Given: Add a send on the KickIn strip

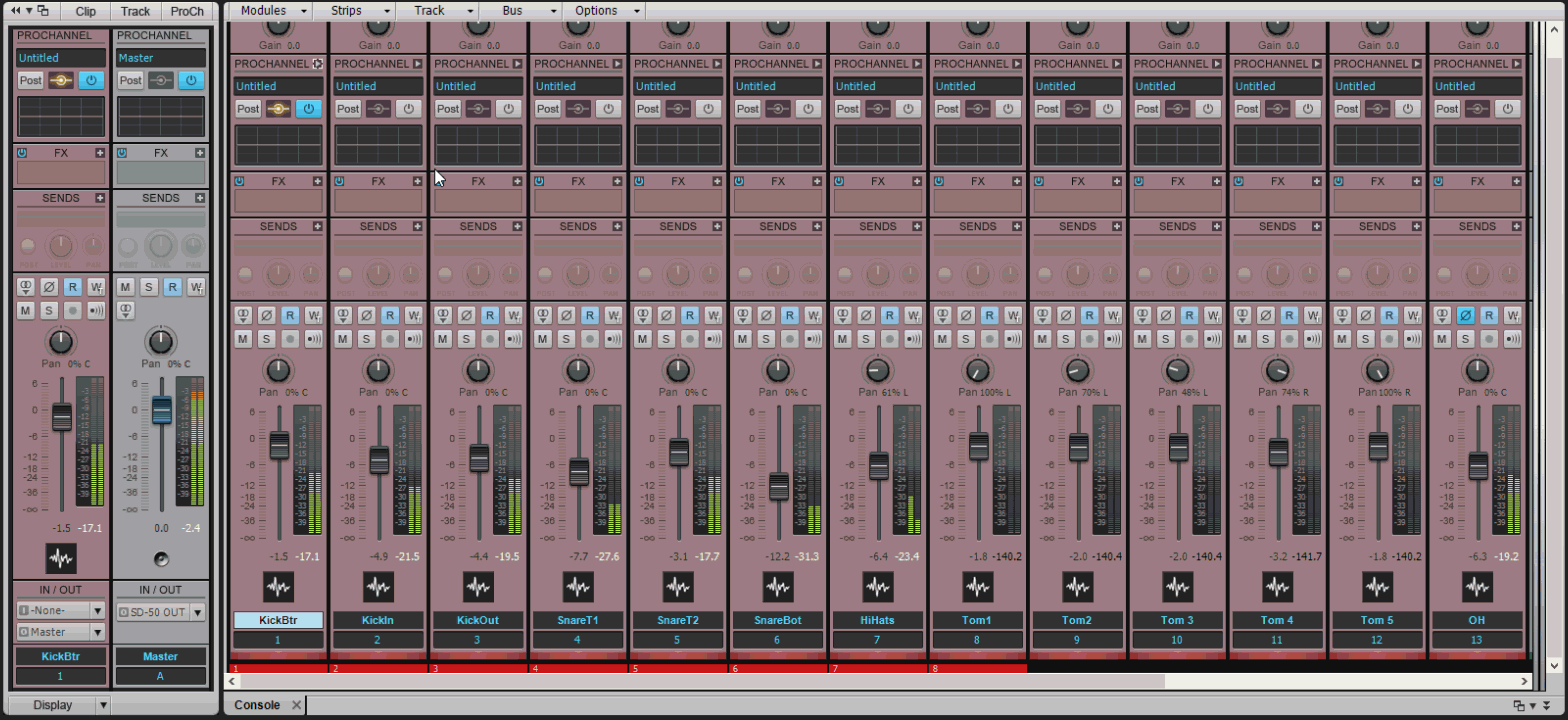Looking at the screenshot, I should tap(418, 227).
